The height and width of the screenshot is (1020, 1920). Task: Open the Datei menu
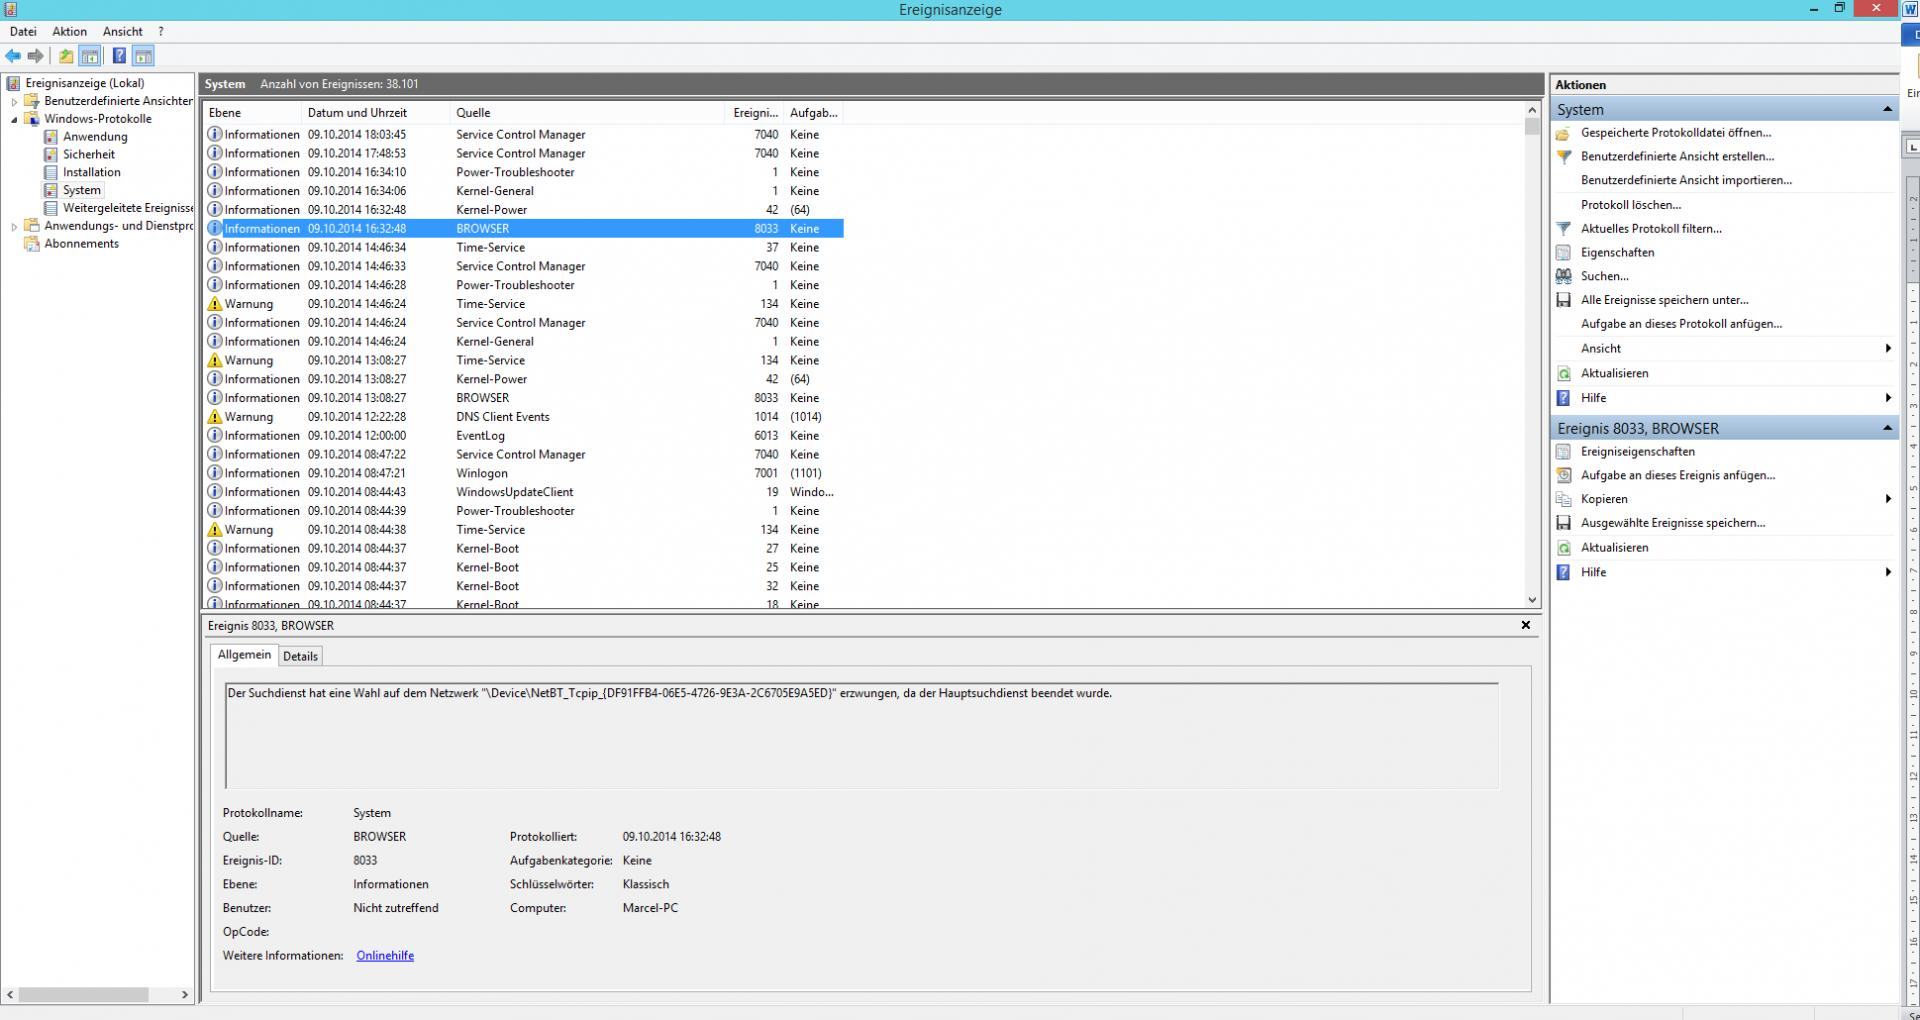[23, 32]
